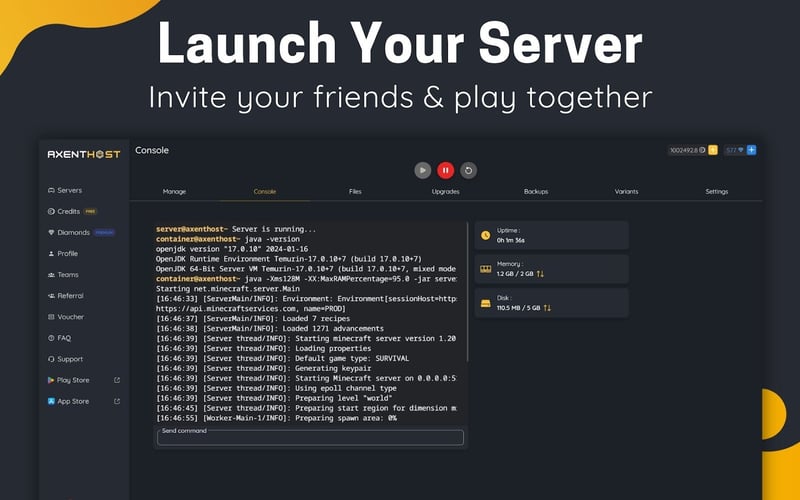Screen dimensions: 800x500
Task: Click the Send command input field
Action: [310, 437]
